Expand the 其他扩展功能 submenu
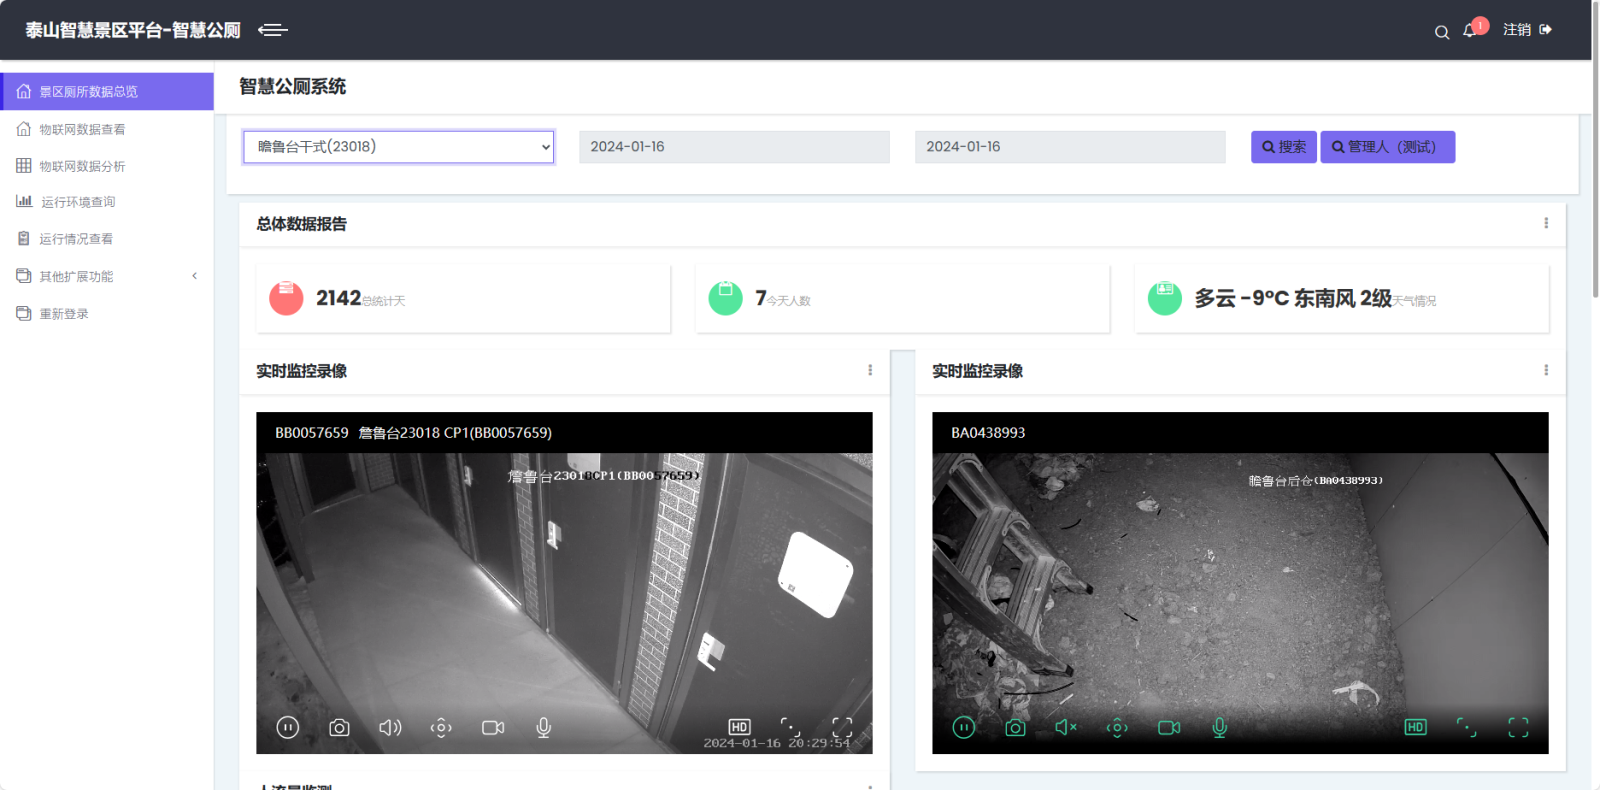 [x=107, y=276]
